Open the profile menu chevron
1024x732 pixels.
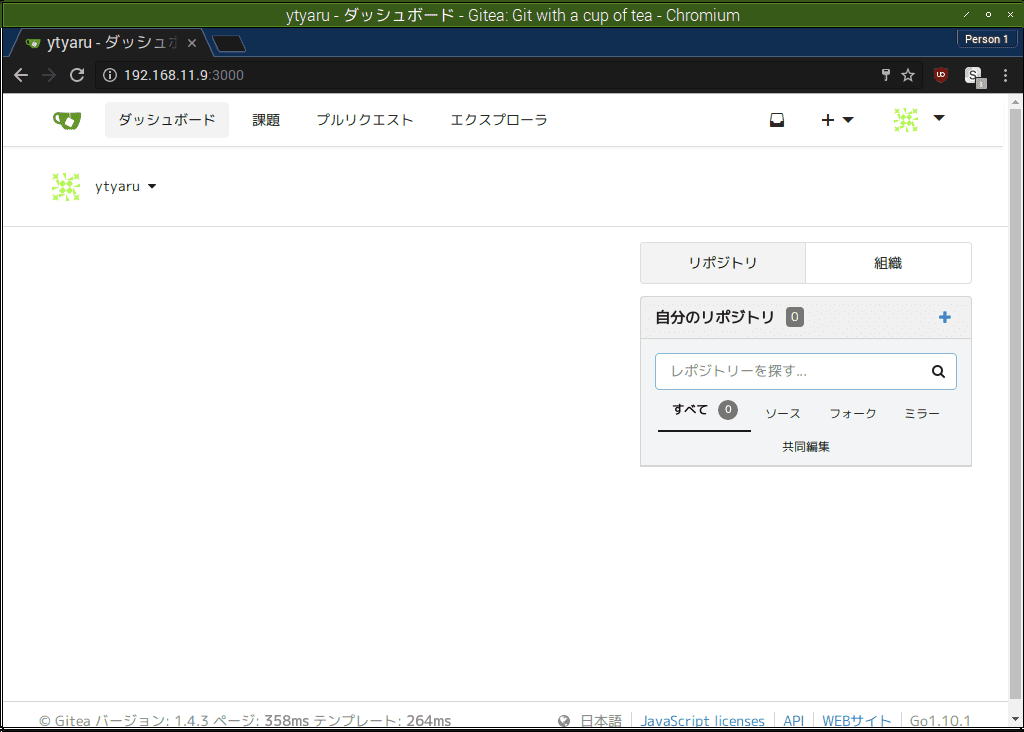click(x=939, y=119)
